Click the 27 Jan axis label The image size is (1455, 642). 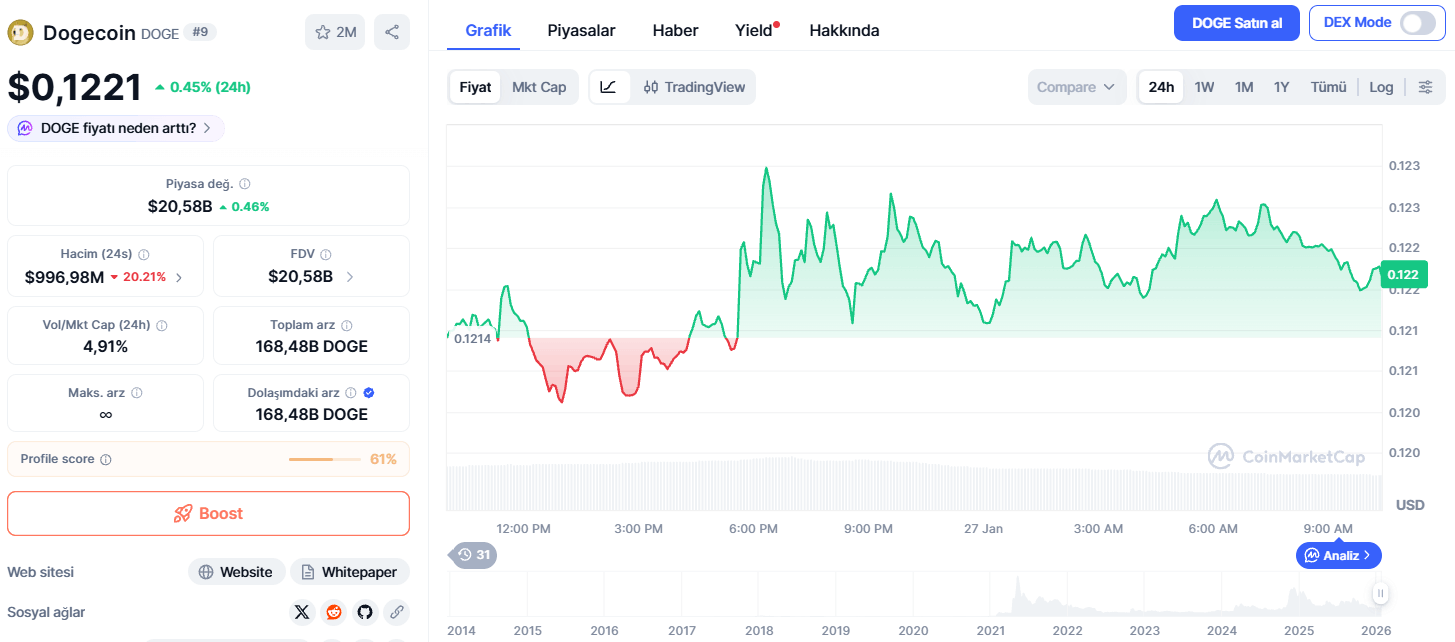point(983,528)
